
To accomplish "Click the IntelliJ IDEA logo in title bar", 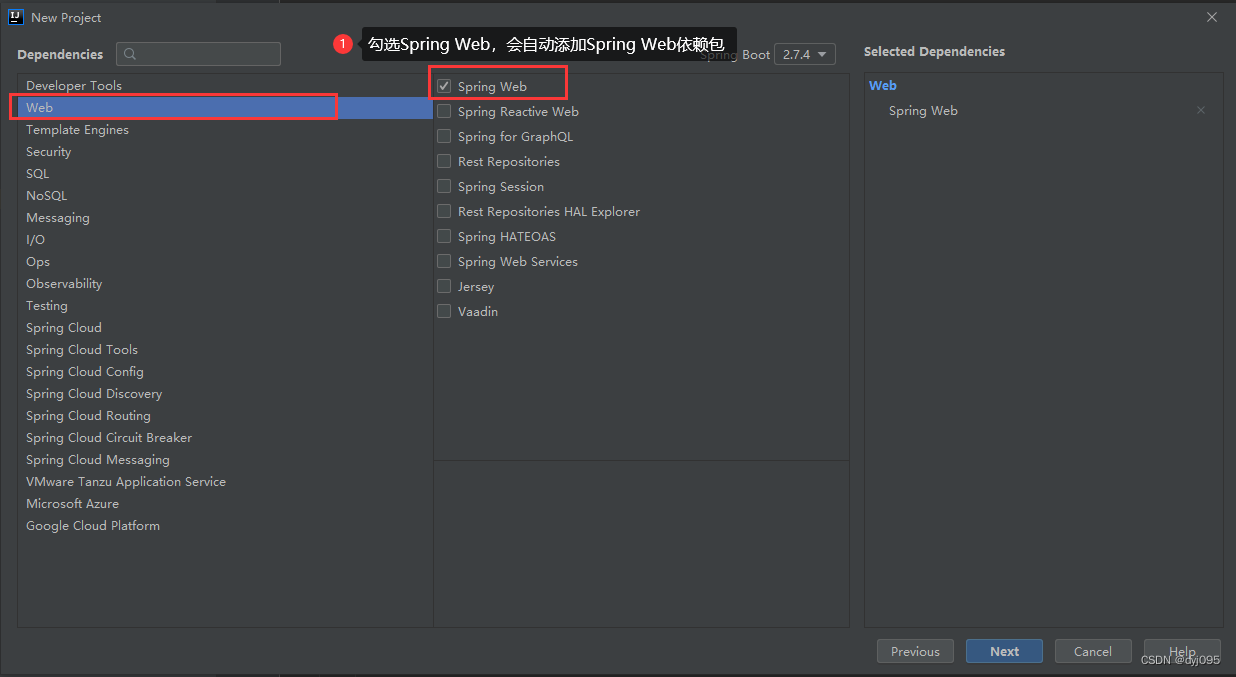I will [15, 17].
